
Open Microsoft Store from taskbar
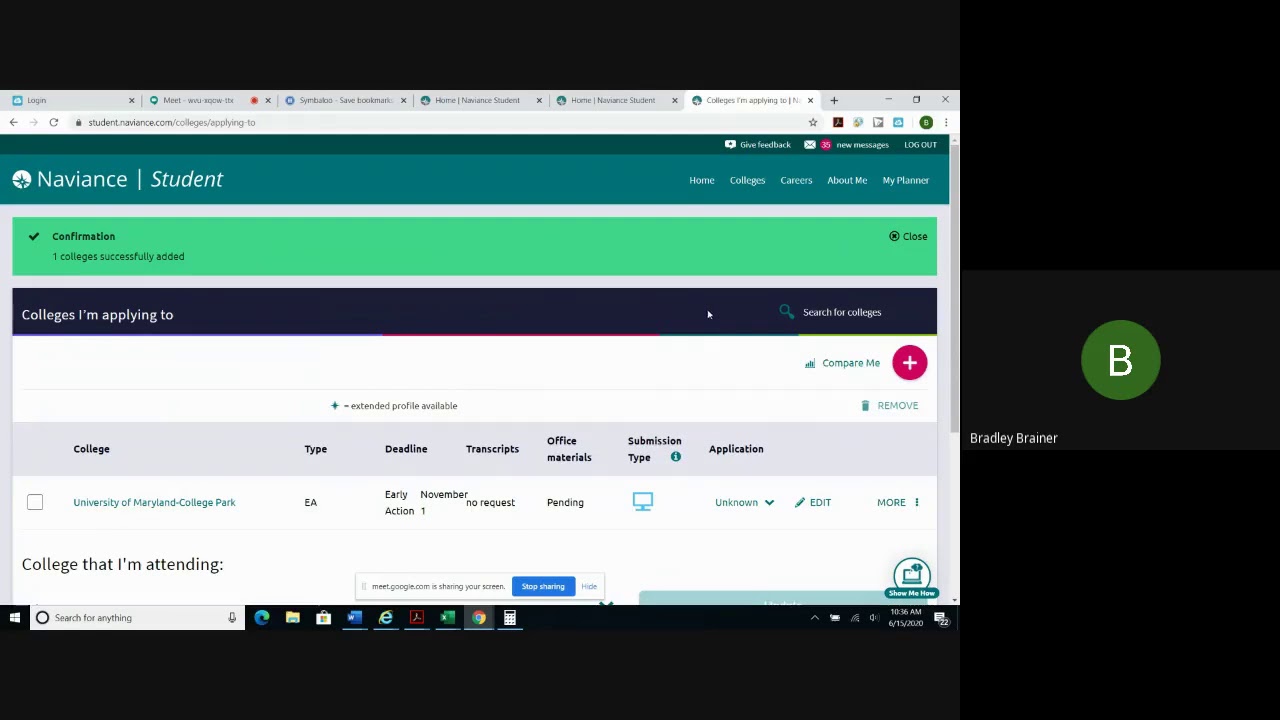(323, 618)
